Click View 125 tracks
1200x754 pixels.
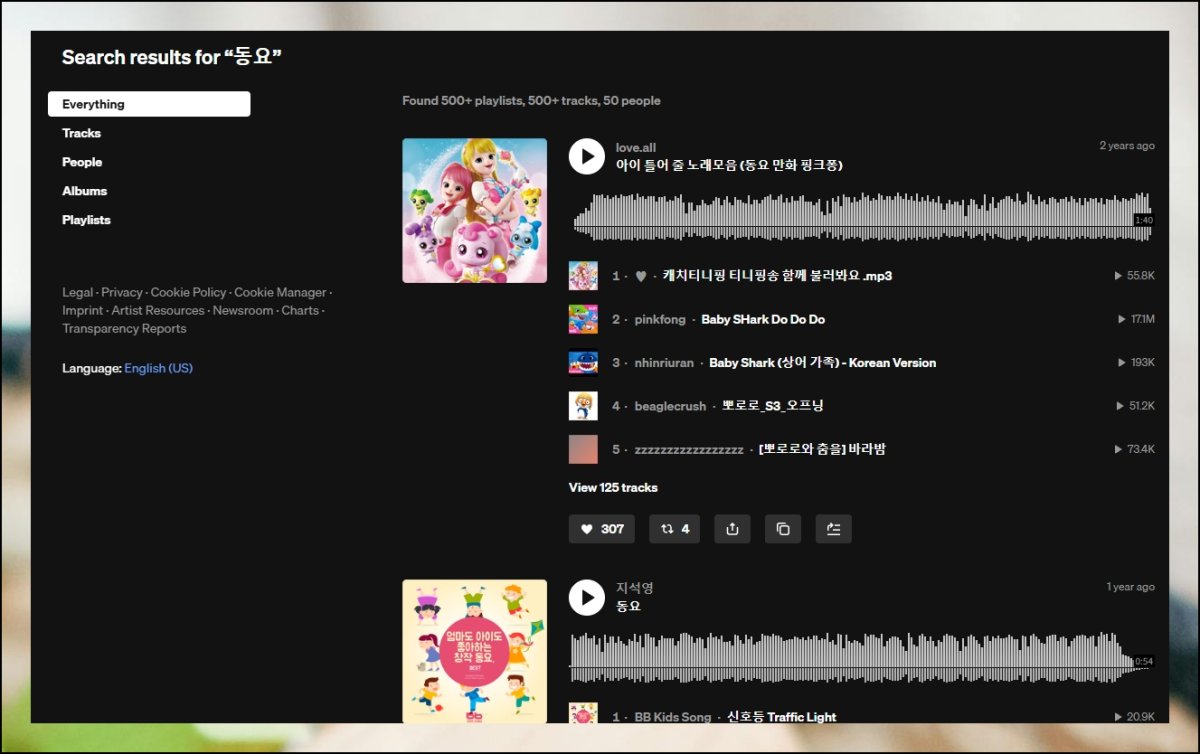coord(613,488)
